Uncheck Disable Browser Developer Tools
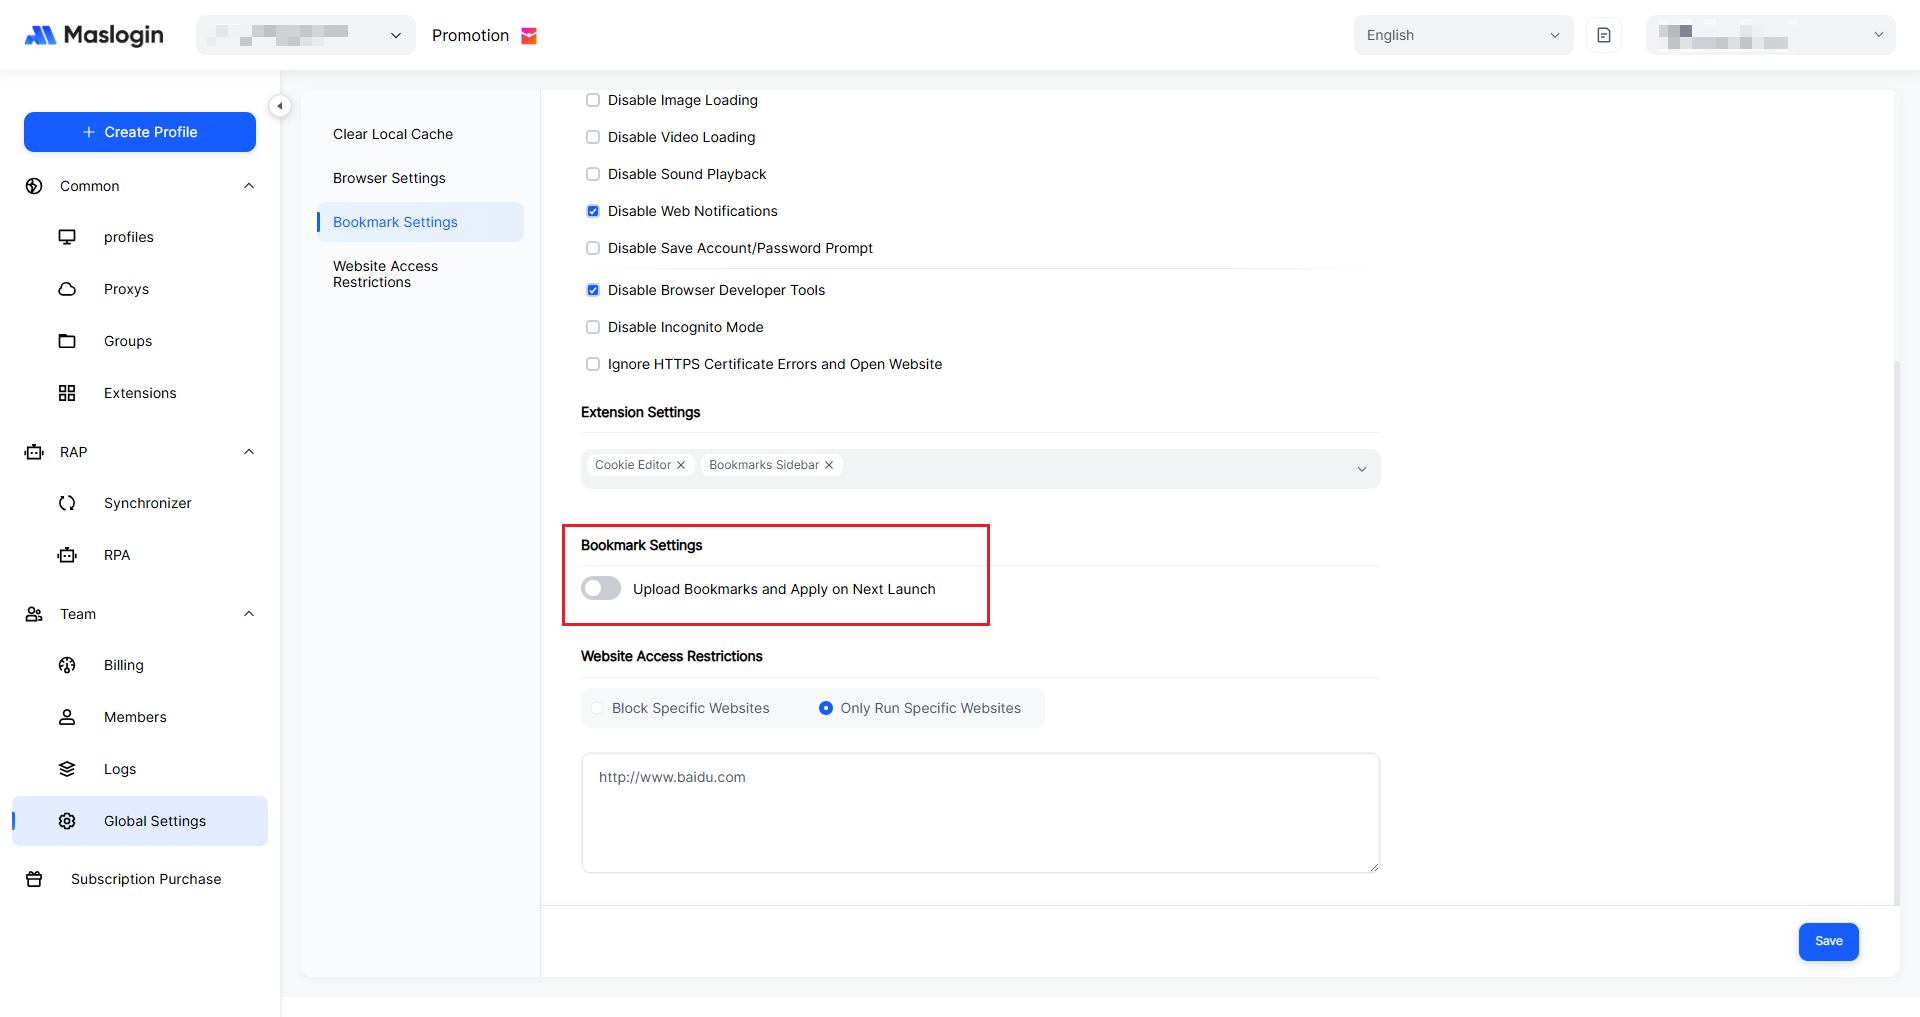The image size is (1920, 1017). 593,290
